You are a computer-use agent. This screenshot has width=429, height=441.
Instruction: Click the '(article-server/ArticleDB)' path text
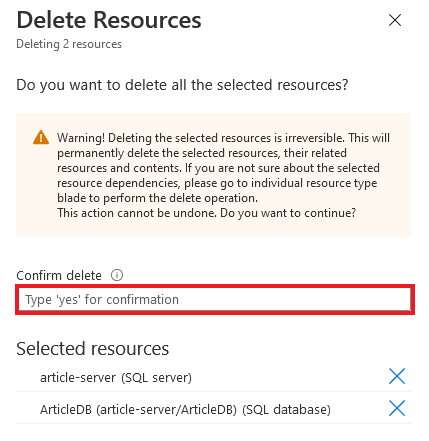166,409
